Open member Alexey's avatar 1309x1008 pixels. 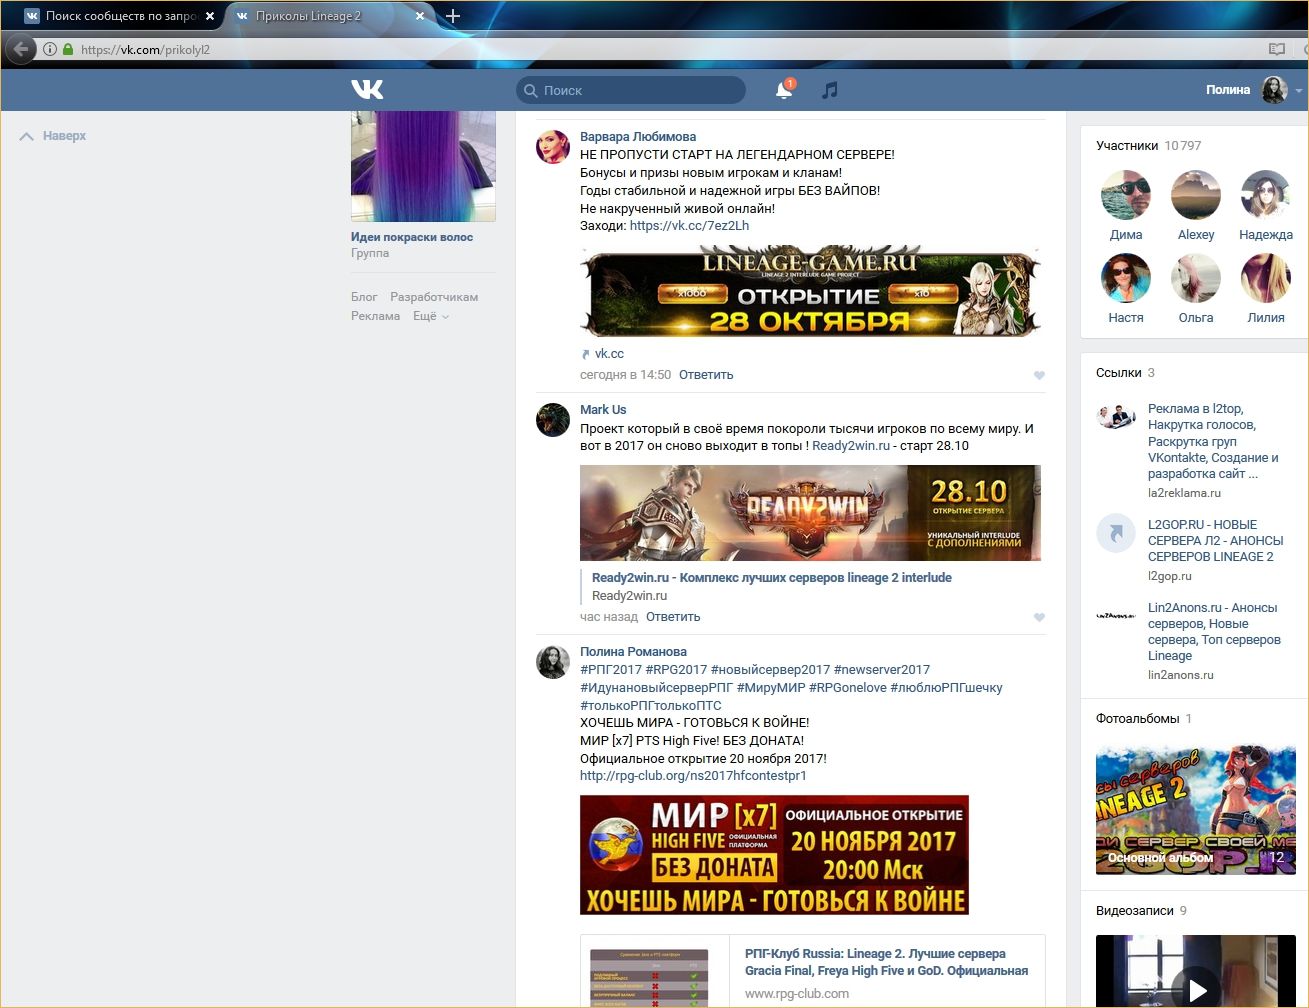pos(1196,195)
